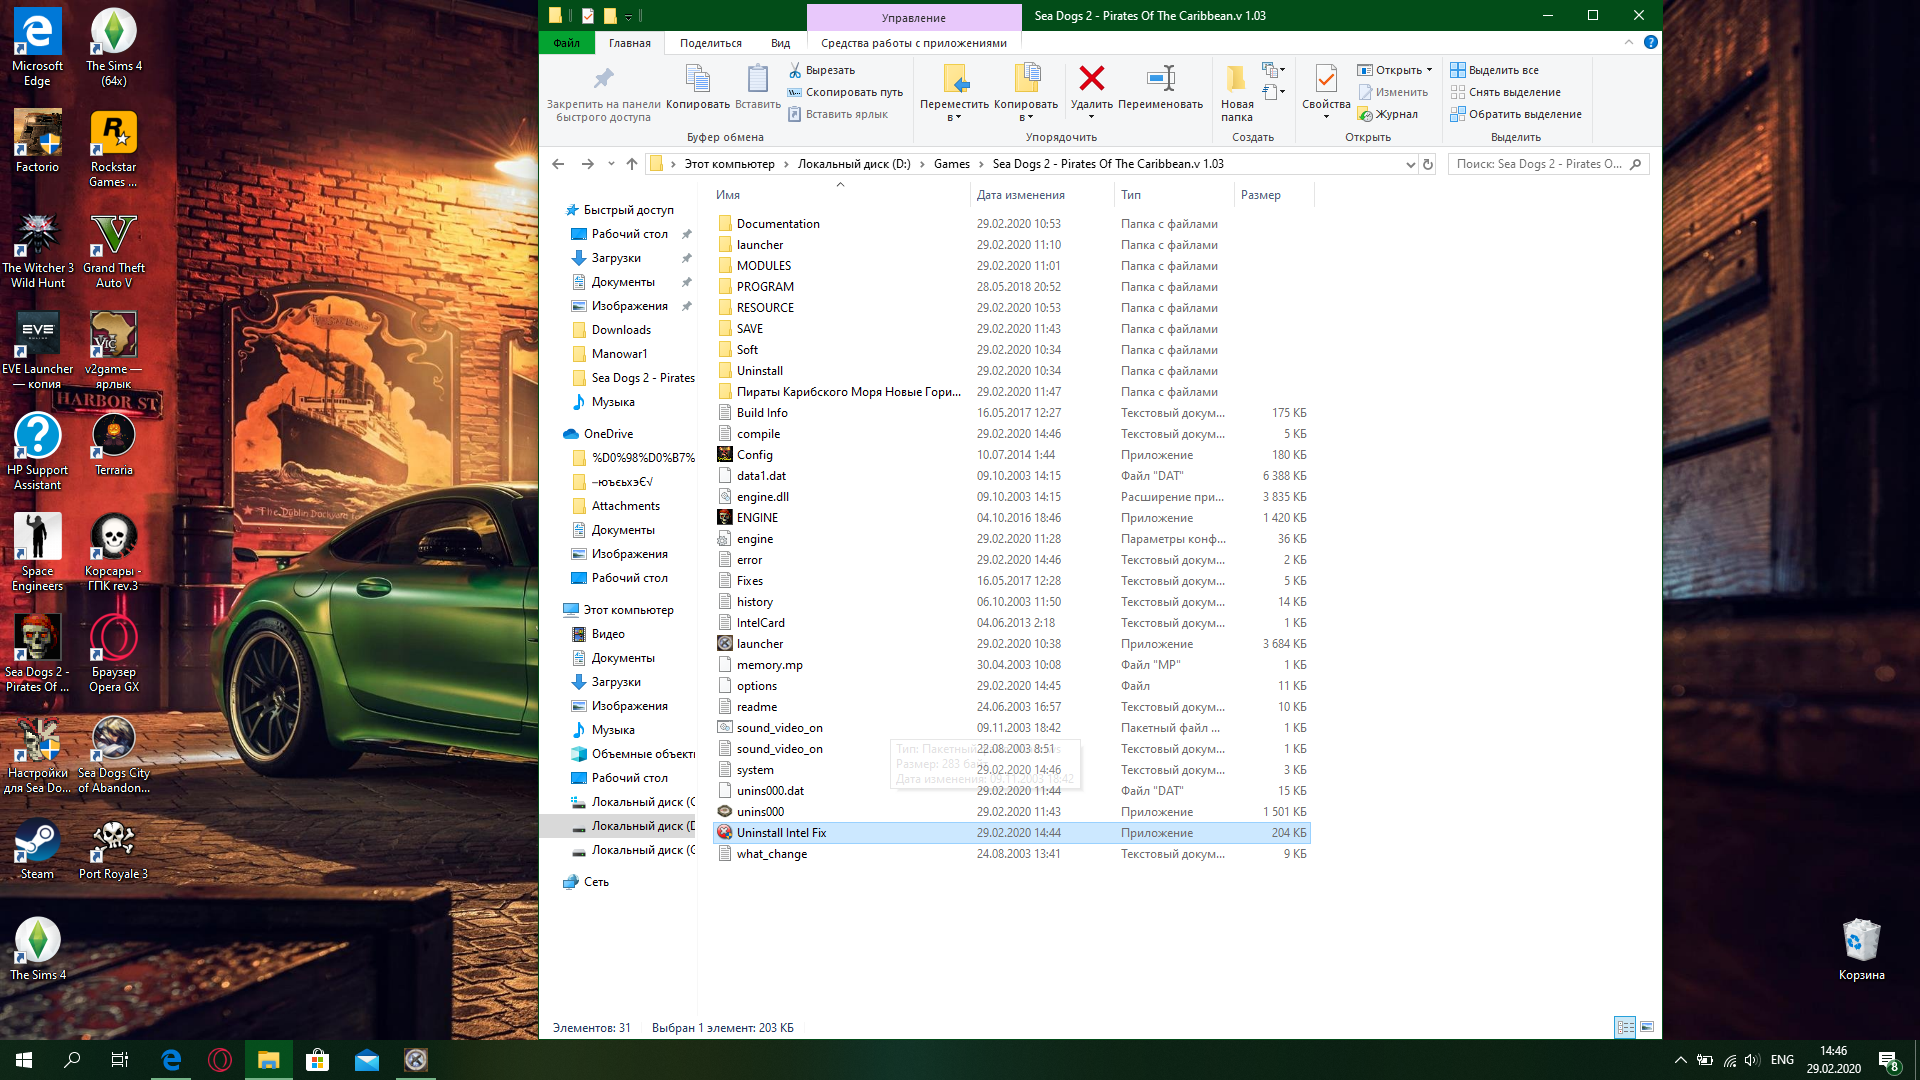Open the help question mark icon
The width and height of the screenshot is (1920, 1080).
(1650, 42)
